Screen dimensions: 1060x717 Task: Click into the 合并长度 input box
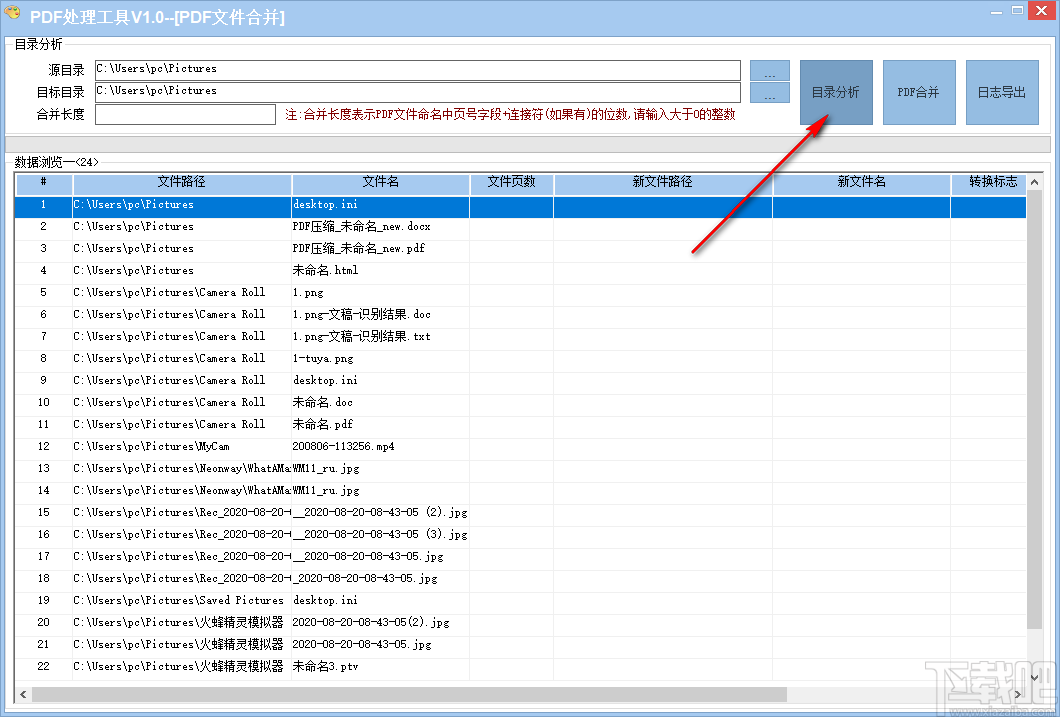(x=185, y=114)
